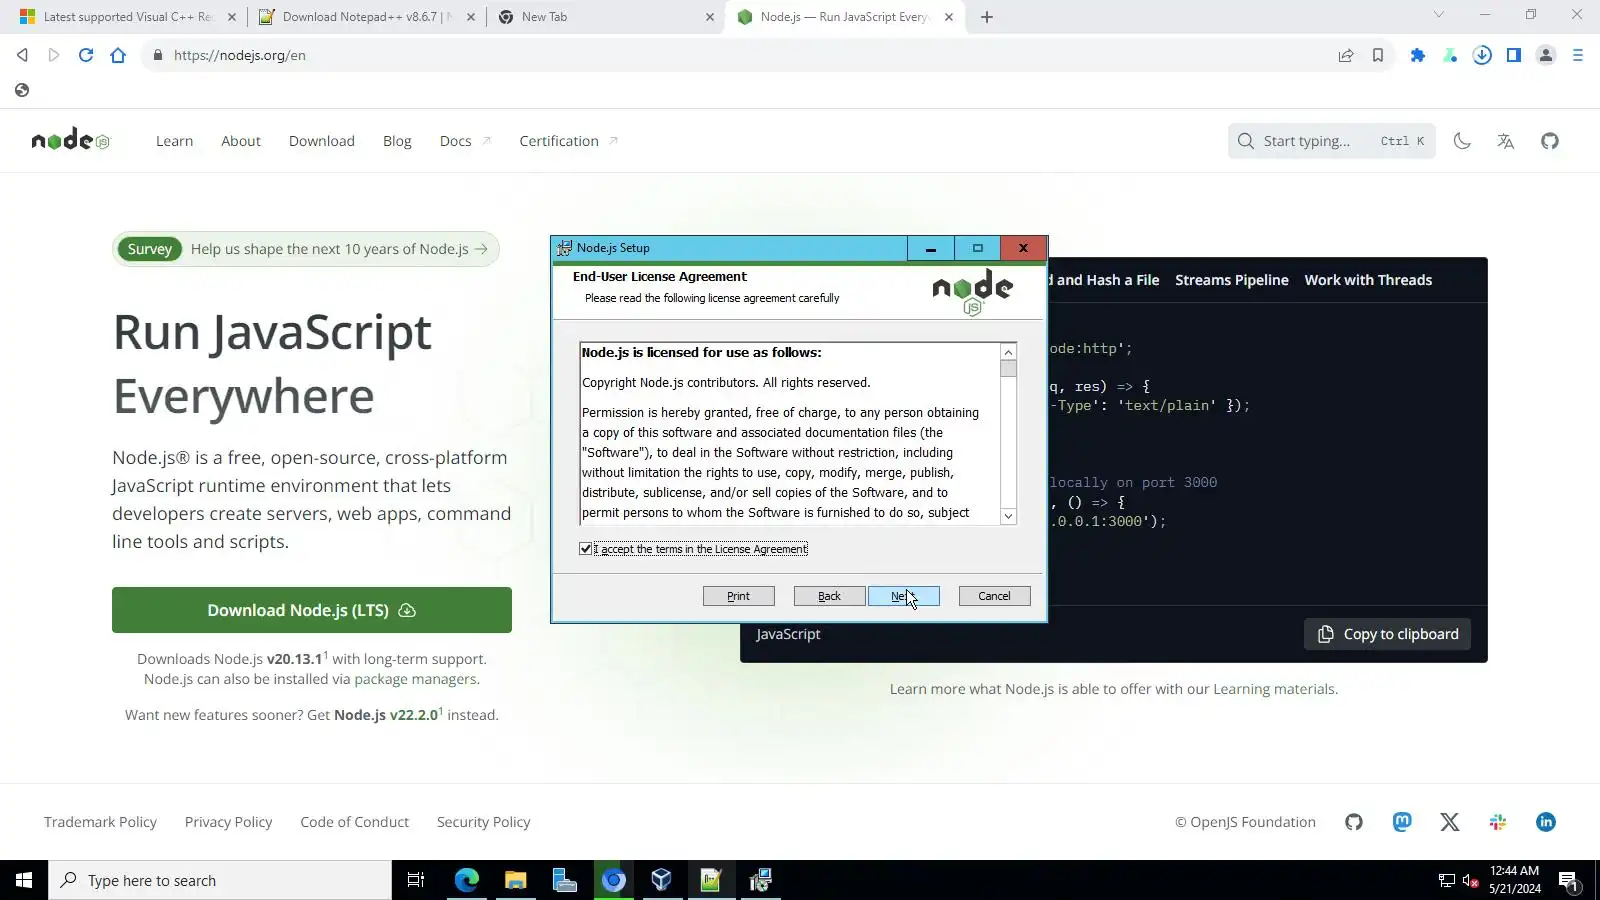The width and height of the screenshot is (1600, 900).
Task: Cancel the Node.js Setup wizard
Action: [995, 596]
